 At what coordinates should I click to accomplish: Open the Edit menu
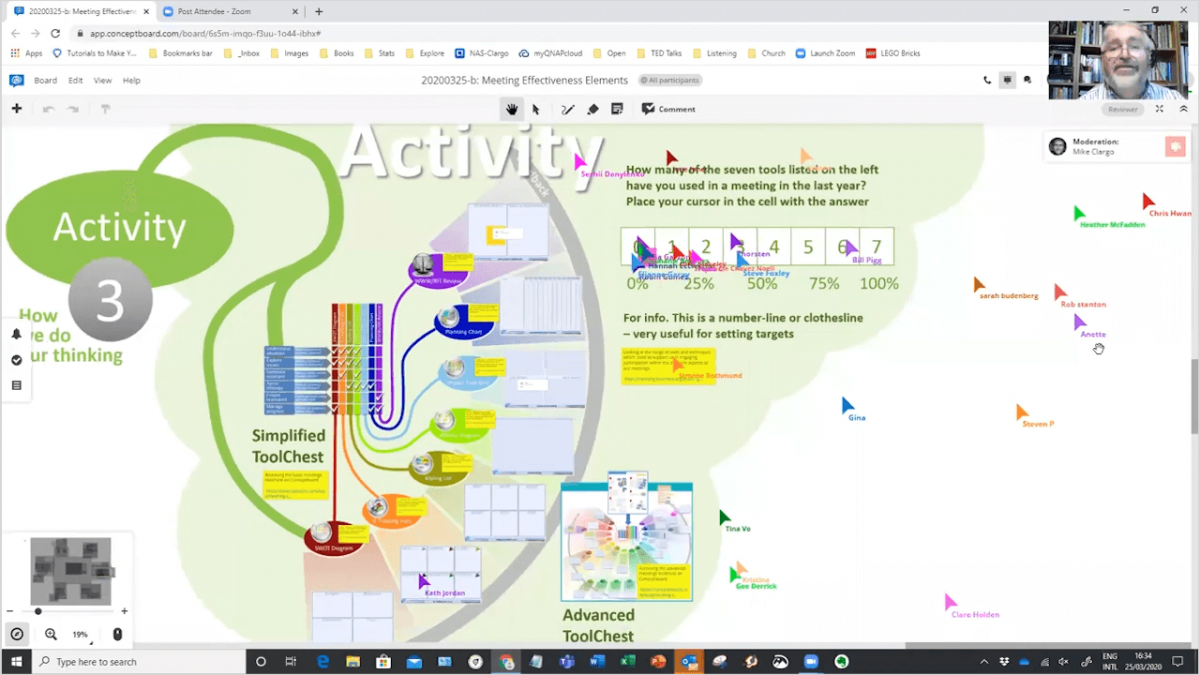[76, 80]
